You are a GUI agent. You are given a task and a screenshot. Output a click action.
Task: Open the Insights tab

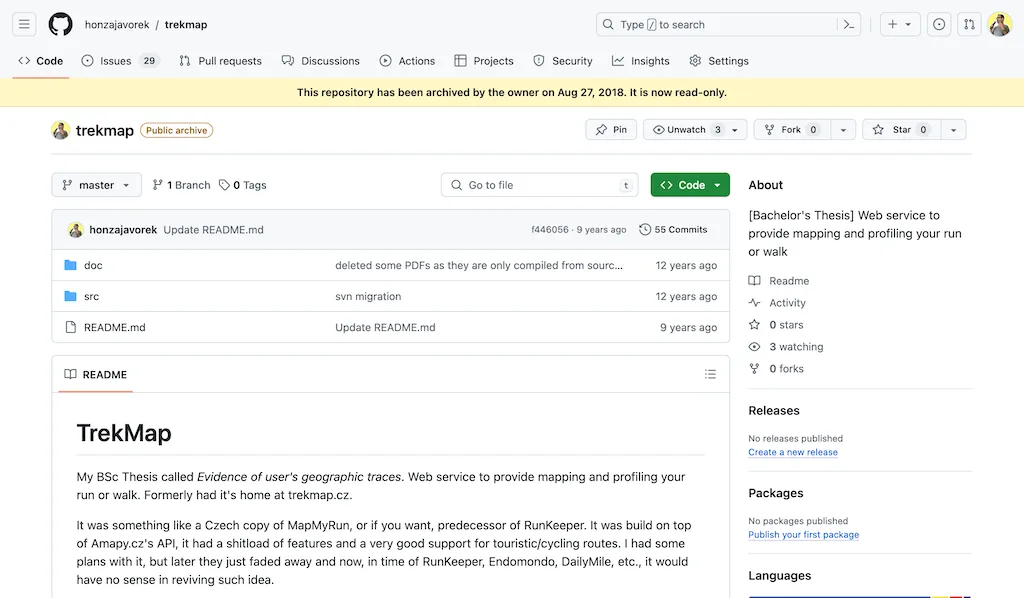tap(641, 61)
